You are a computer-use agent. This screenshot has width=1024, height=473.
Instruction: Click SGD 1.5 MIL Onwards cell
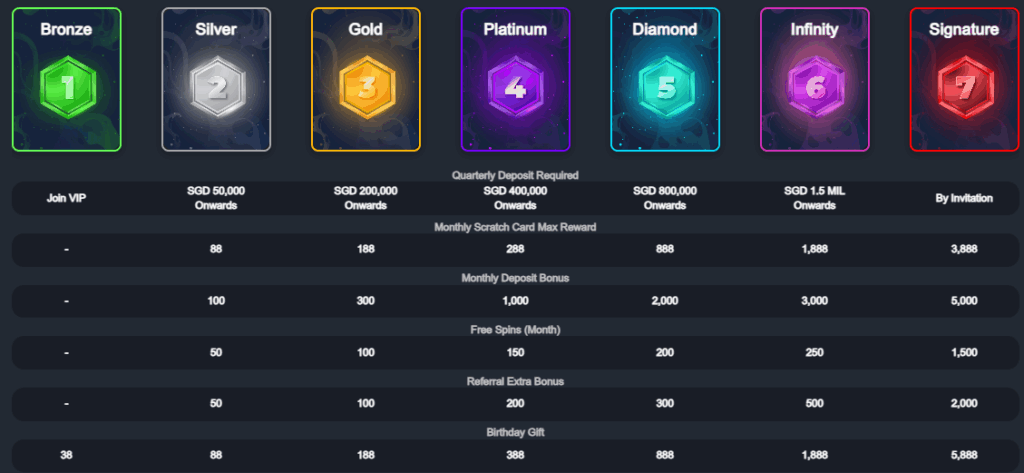(x=814, y=198)
